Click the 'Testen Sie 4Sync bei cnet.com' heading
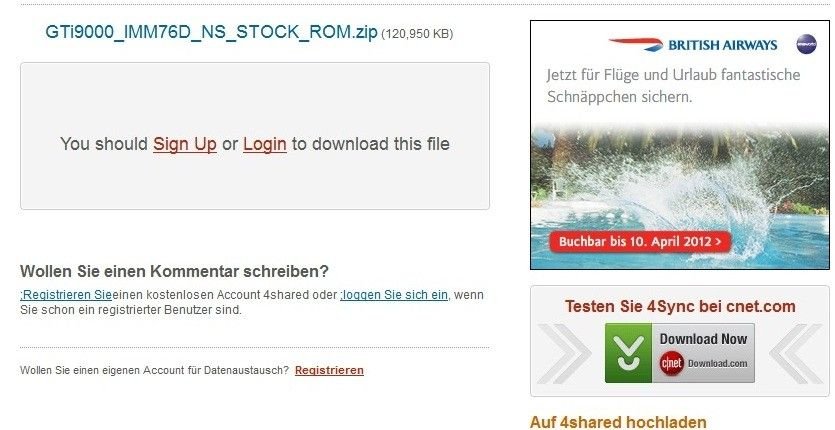This screenshot has height=430, width=835. (x=680, y=306)
